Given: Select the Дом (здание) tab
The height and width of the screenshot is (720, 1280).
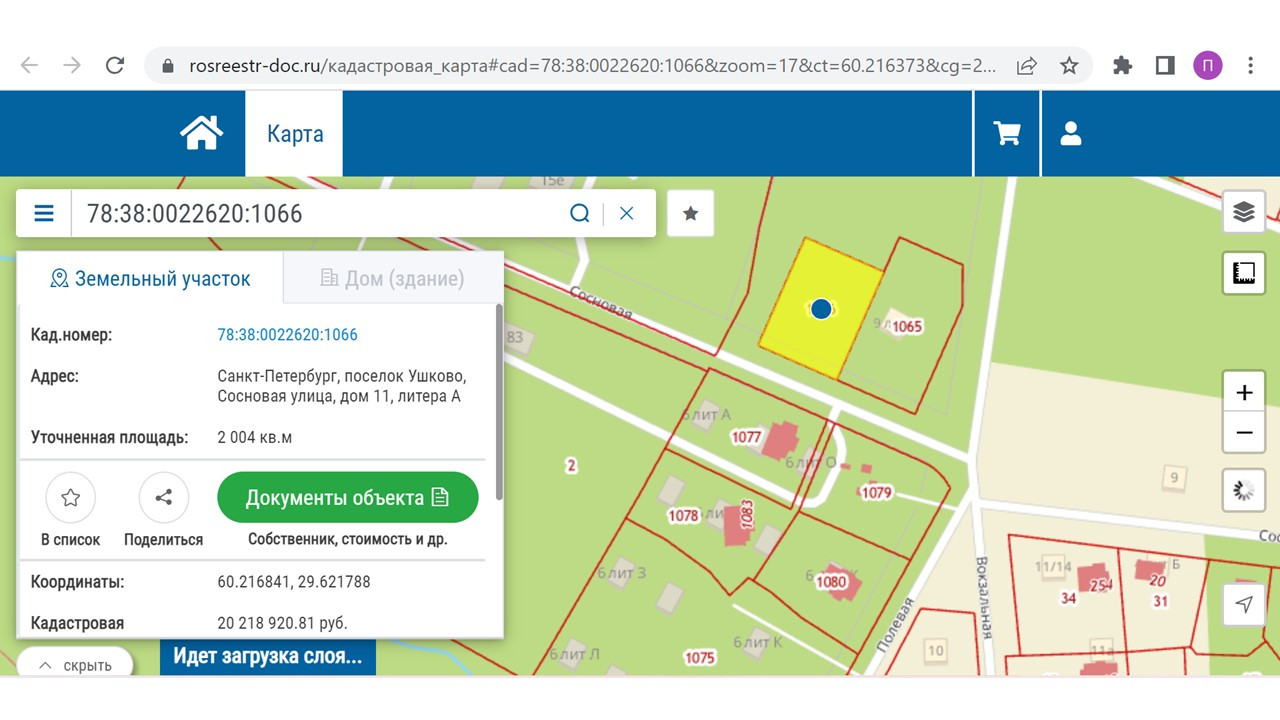Looking at the screenshot, I should [x=392, y=278].
